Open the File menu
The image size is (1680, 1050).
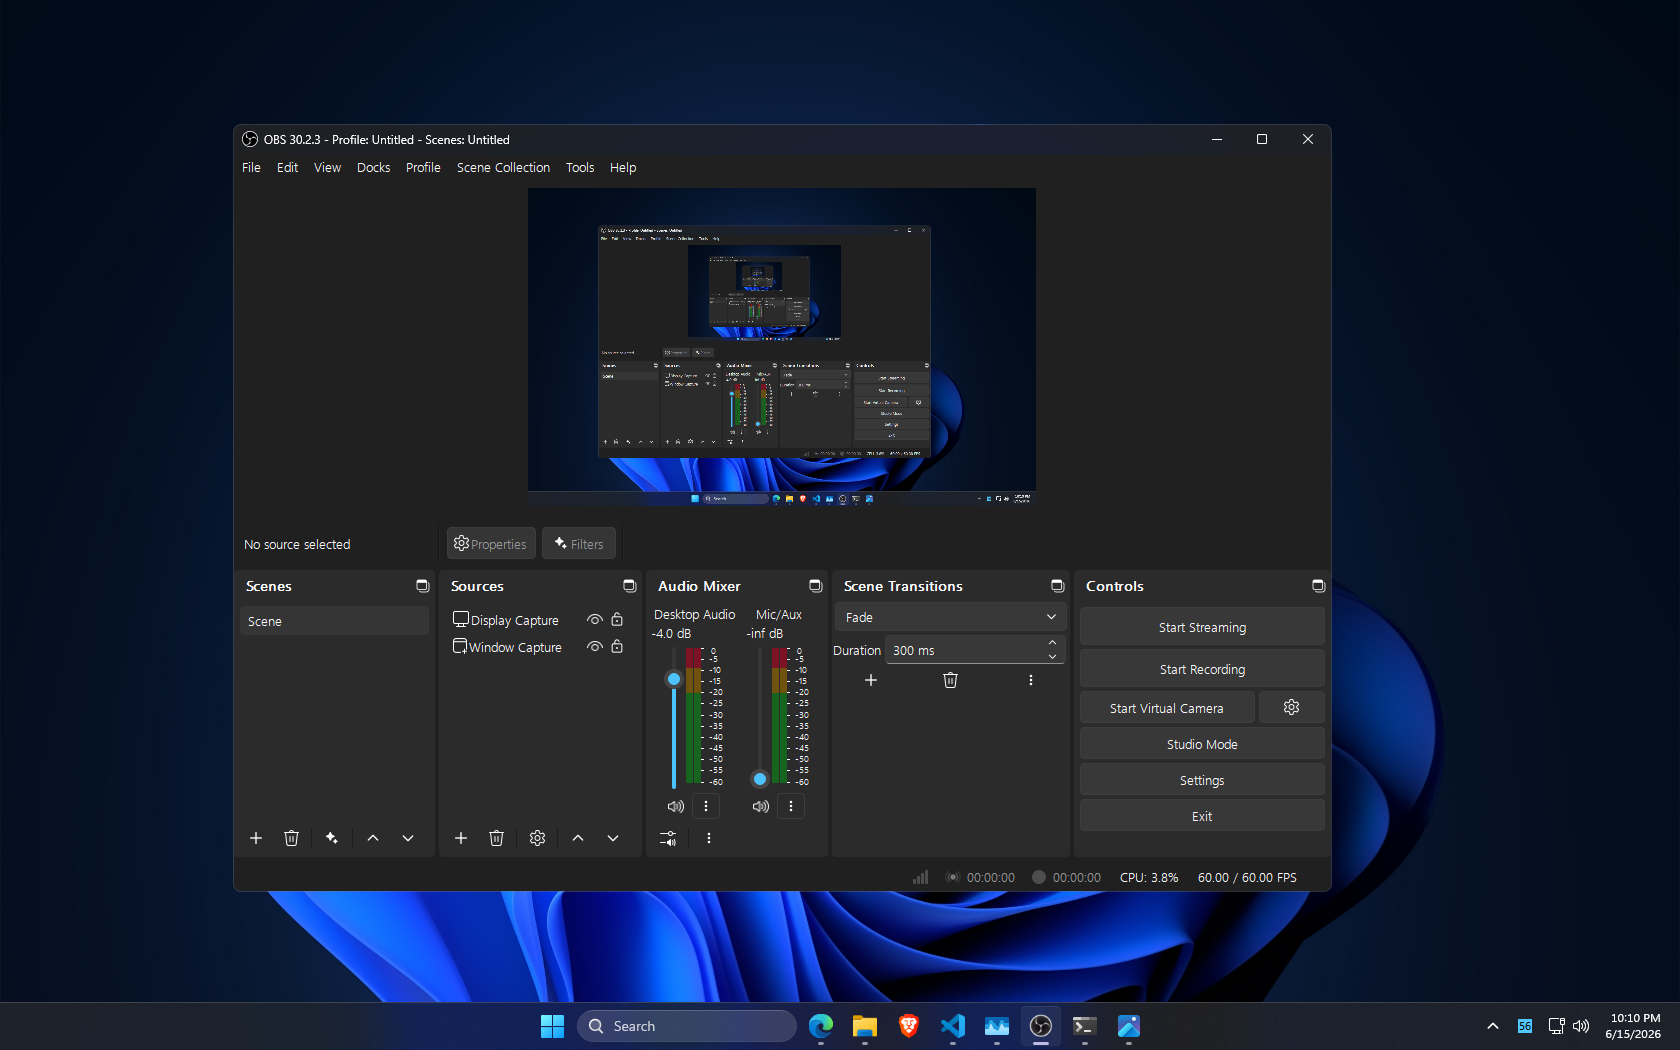(x=251, y=167)
